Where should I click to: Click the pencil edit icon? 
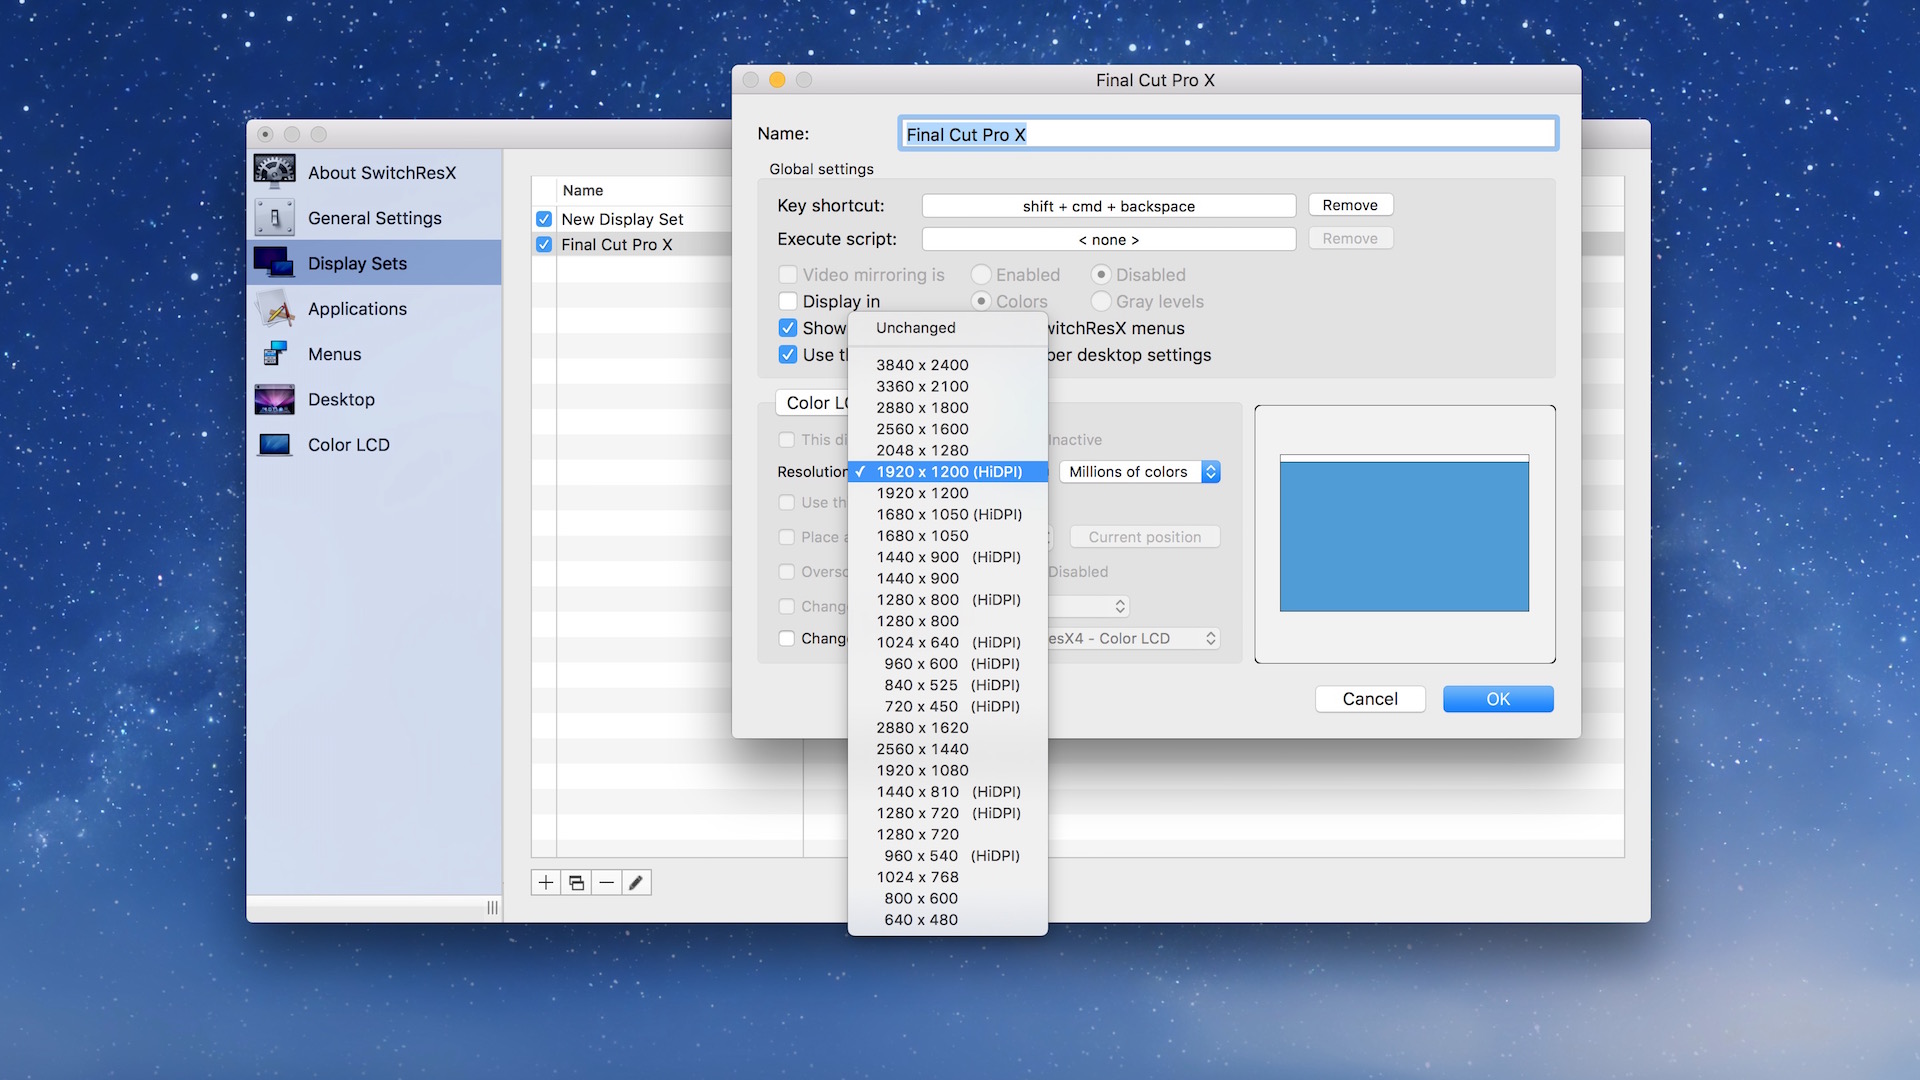[636, 882]
